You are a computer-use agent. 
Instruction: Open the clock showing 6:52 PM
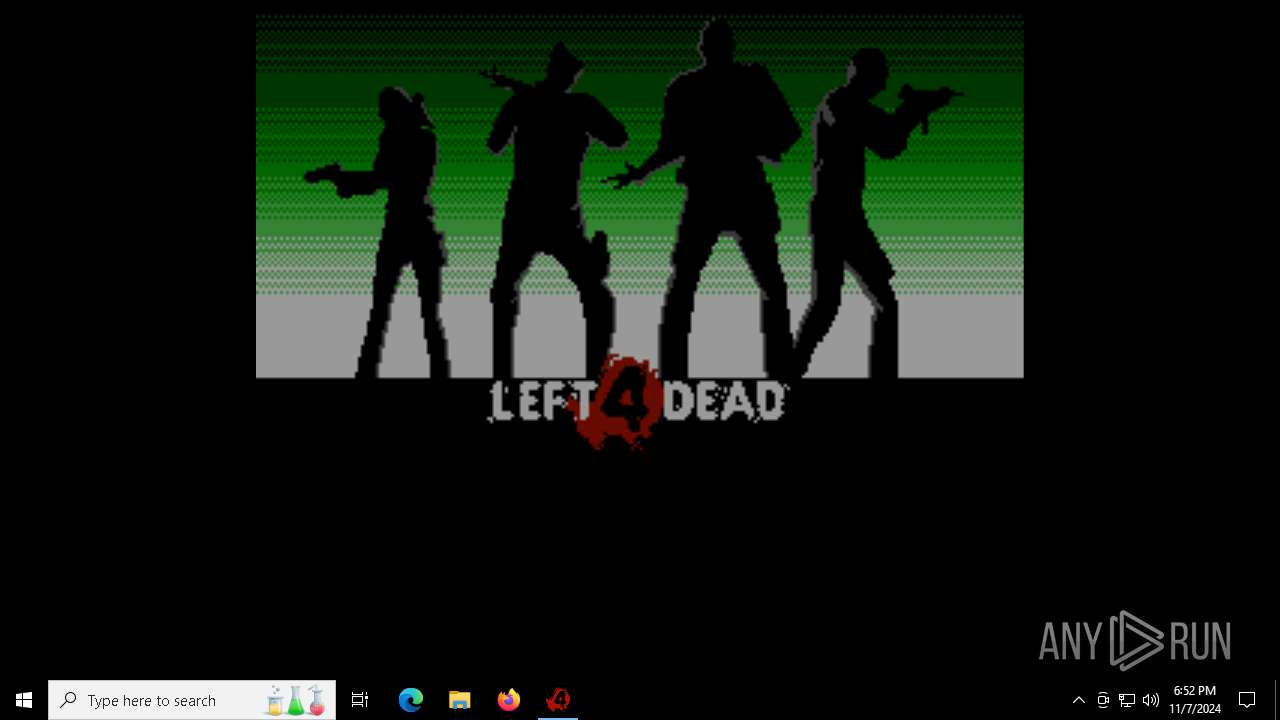1195,700
